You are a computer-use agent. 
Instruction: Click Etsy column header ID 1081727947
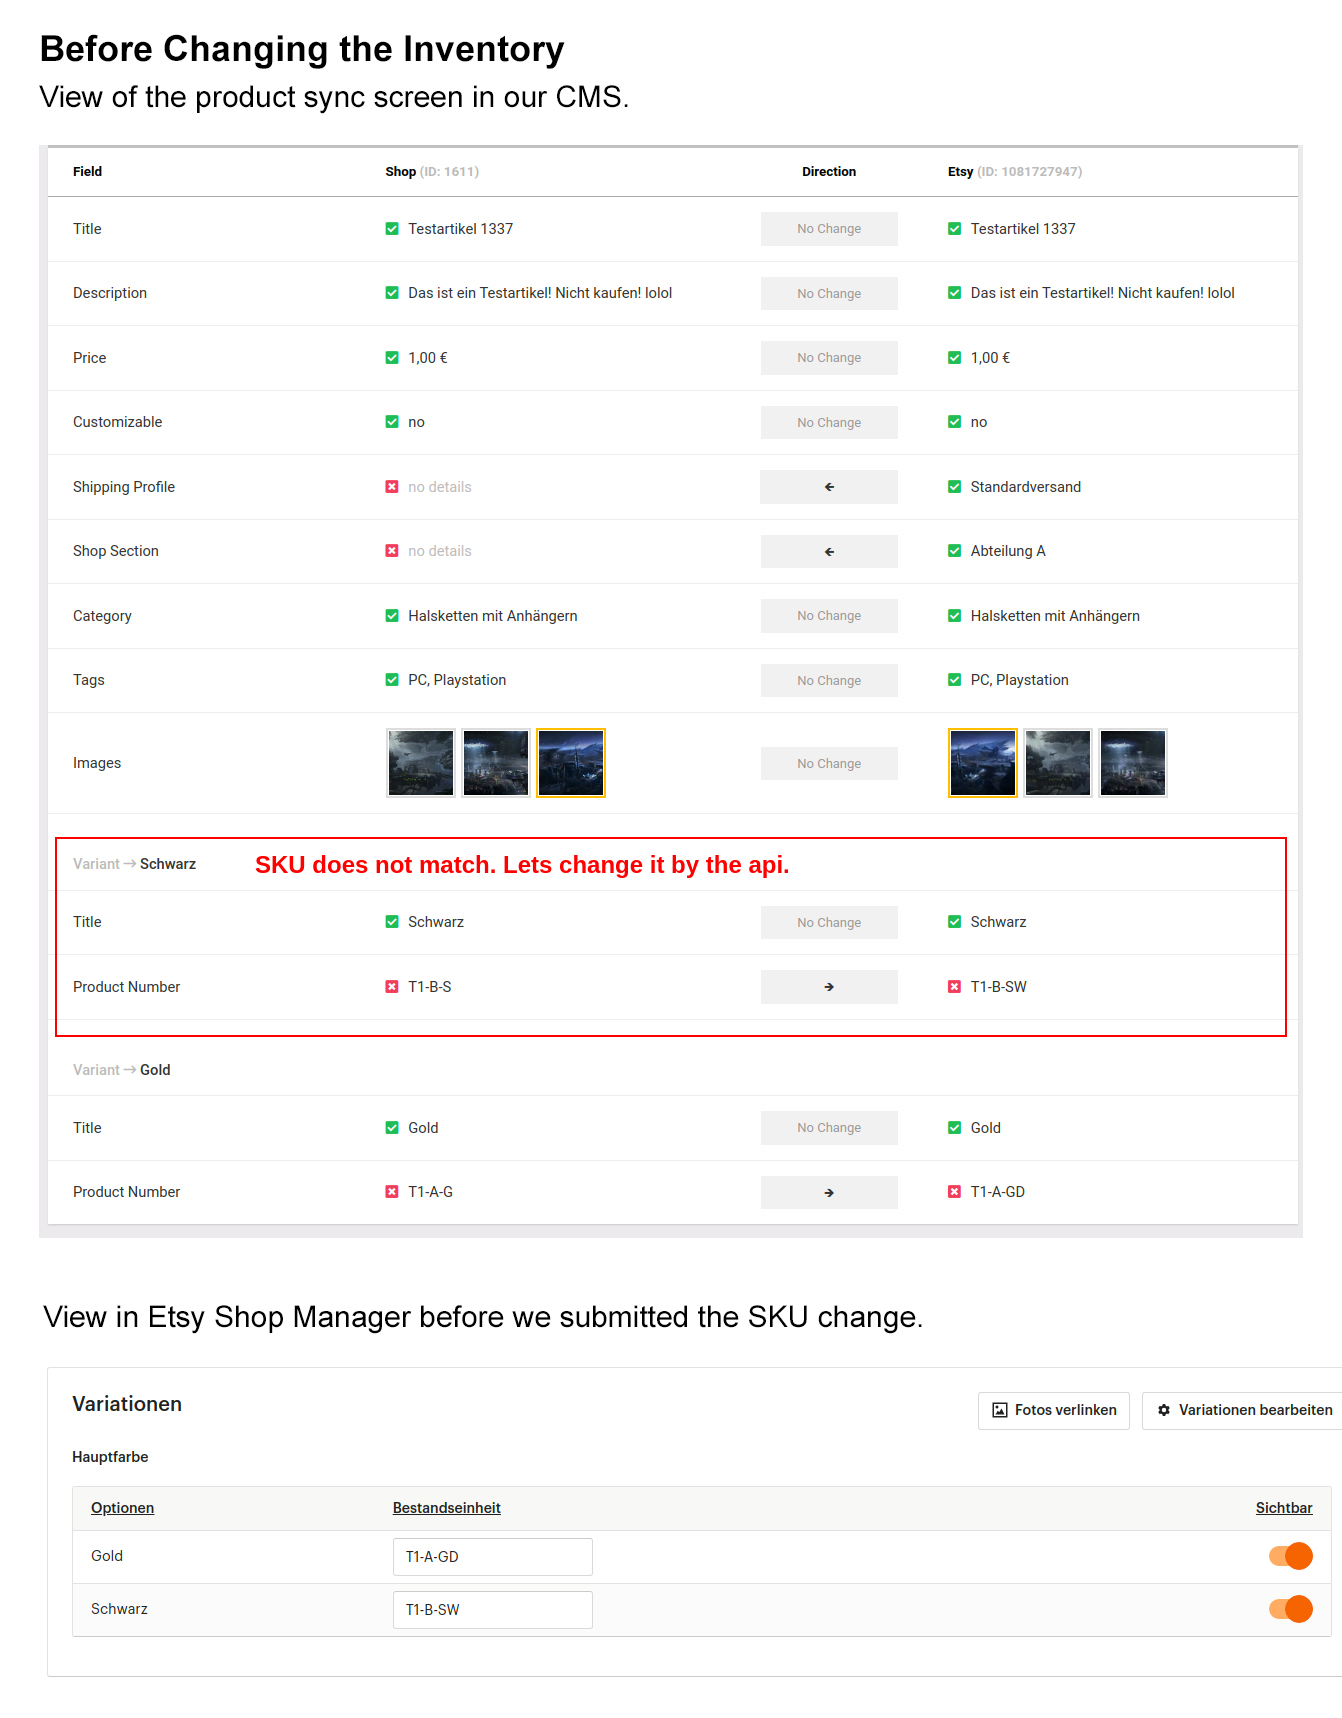1015,172
